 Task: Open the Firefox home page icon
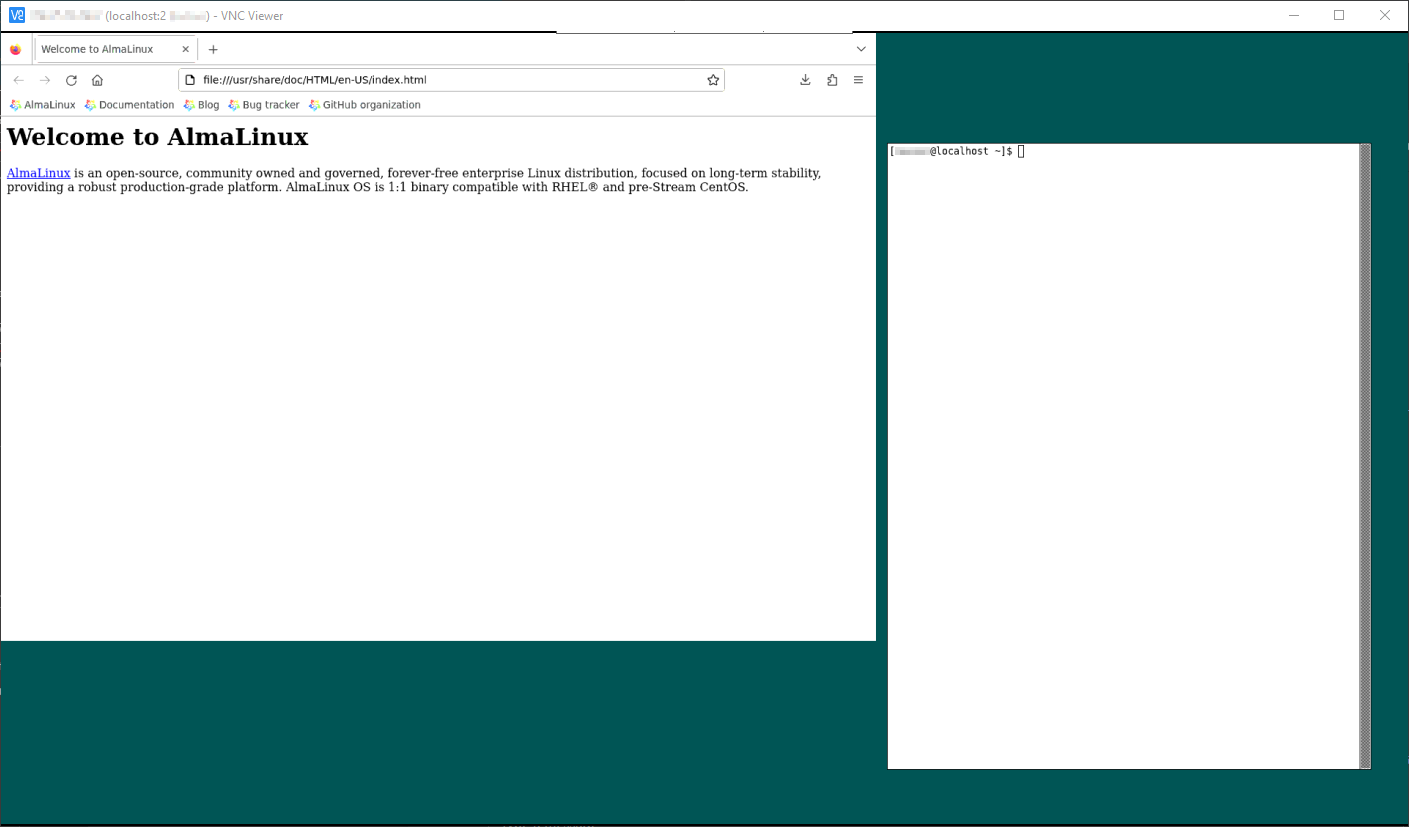tap(97, 80)
